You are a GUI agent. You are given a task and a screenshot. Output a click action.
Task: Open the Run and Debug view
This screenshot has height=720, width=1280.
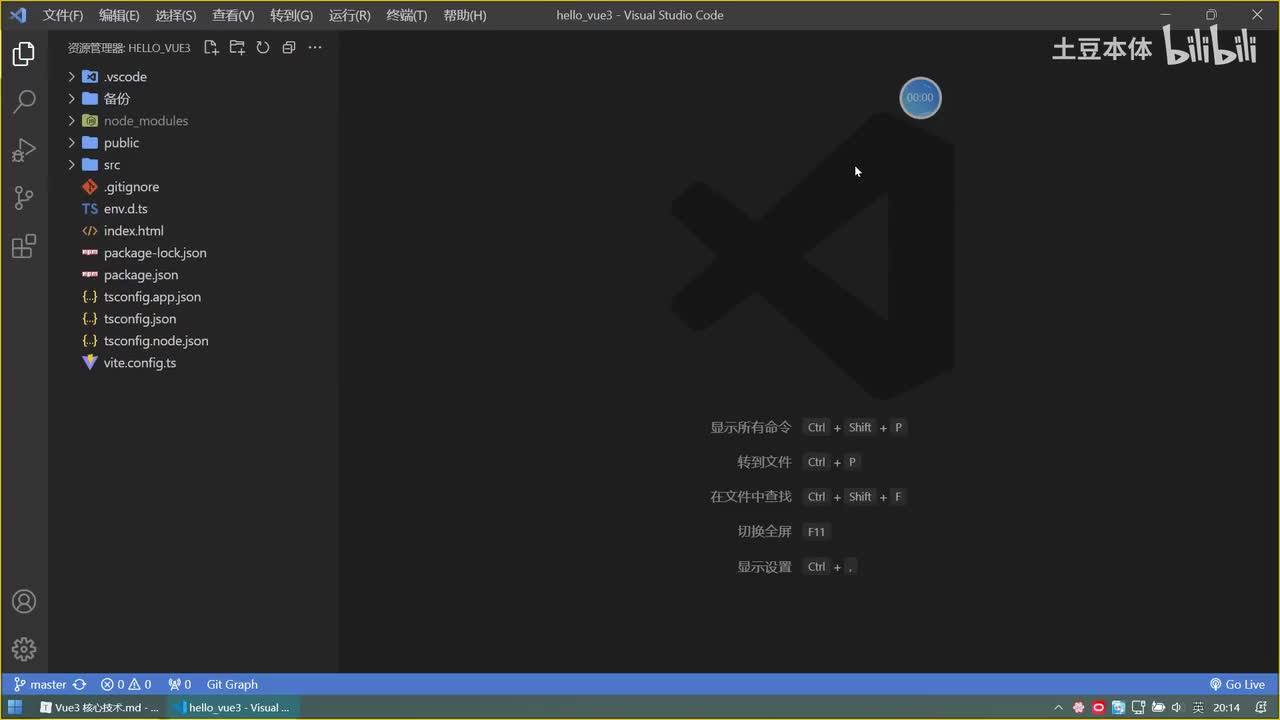click(x=24, y=150)
